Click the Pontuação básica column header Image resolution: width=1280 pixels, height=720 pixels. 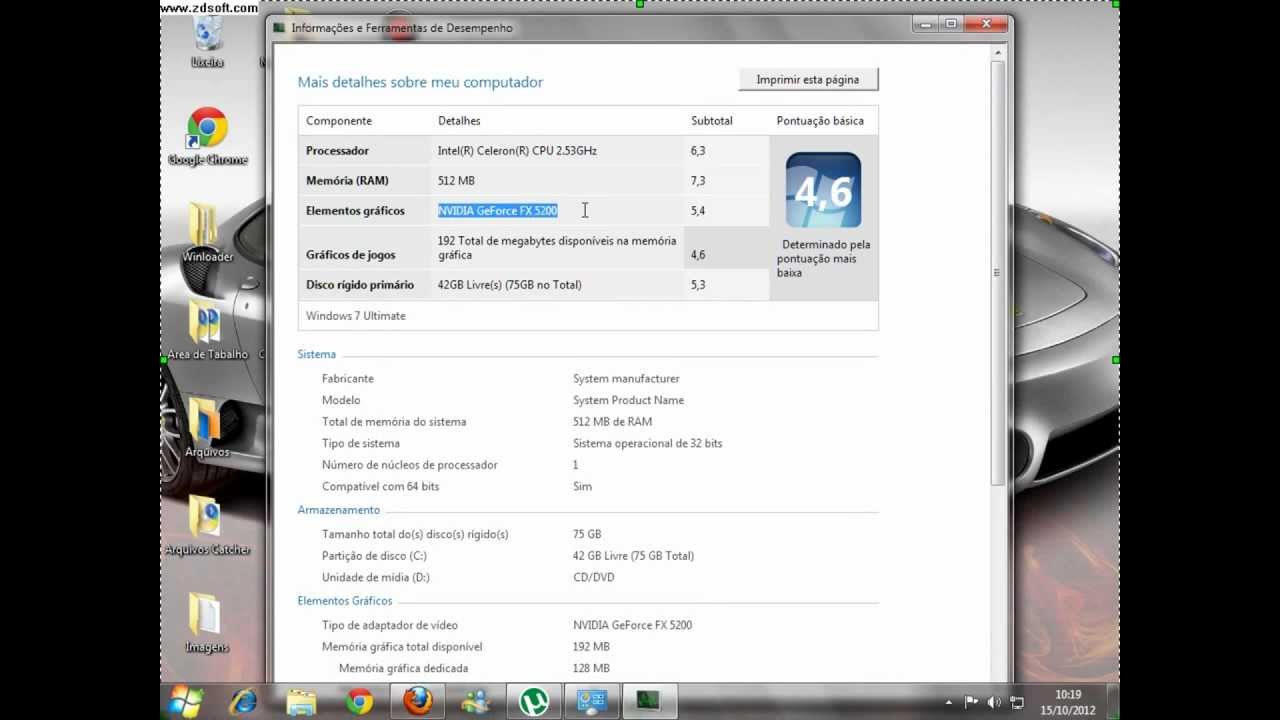[x=820, y=121]
